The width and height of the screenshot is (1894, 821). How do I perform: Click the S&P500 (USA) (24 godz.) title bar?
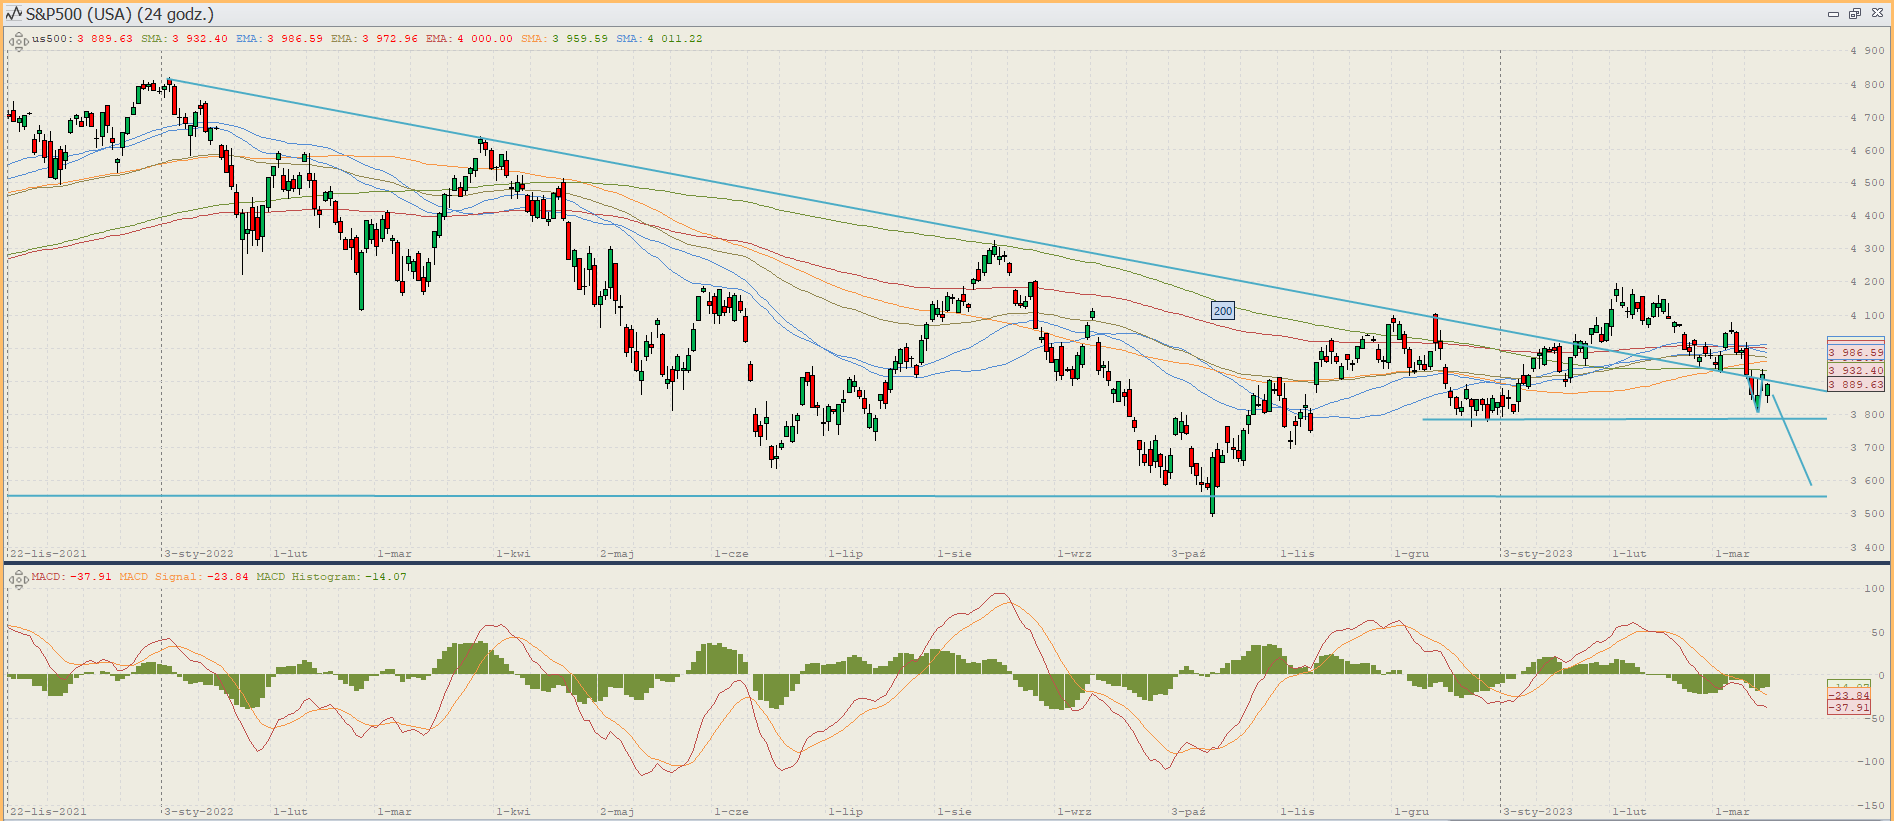[x=120, y=14]
